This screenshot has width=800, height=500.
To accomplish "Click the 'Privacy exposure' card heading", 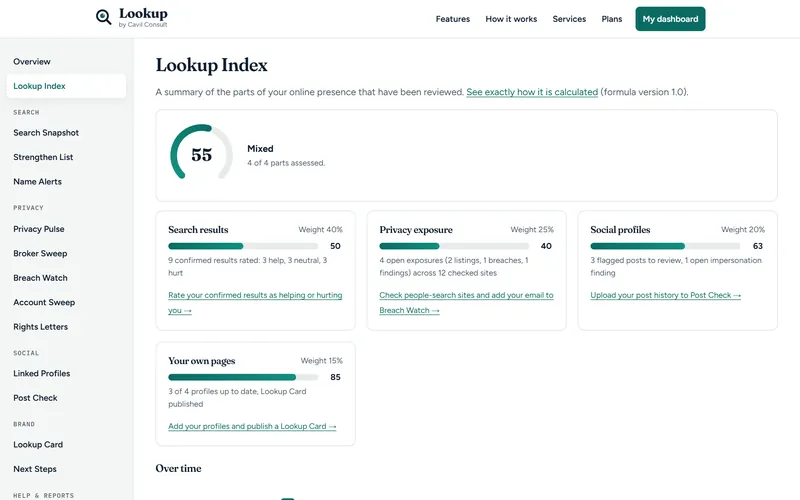I will 416,230.
